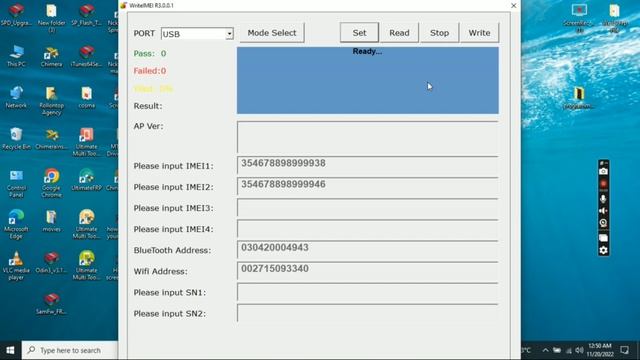Image resolution: width=640 pixels, height=360 pixels.
Task: Open the SP_Flash_T... desktop icon
Action: pyautogui.click(x=87, y=15)
